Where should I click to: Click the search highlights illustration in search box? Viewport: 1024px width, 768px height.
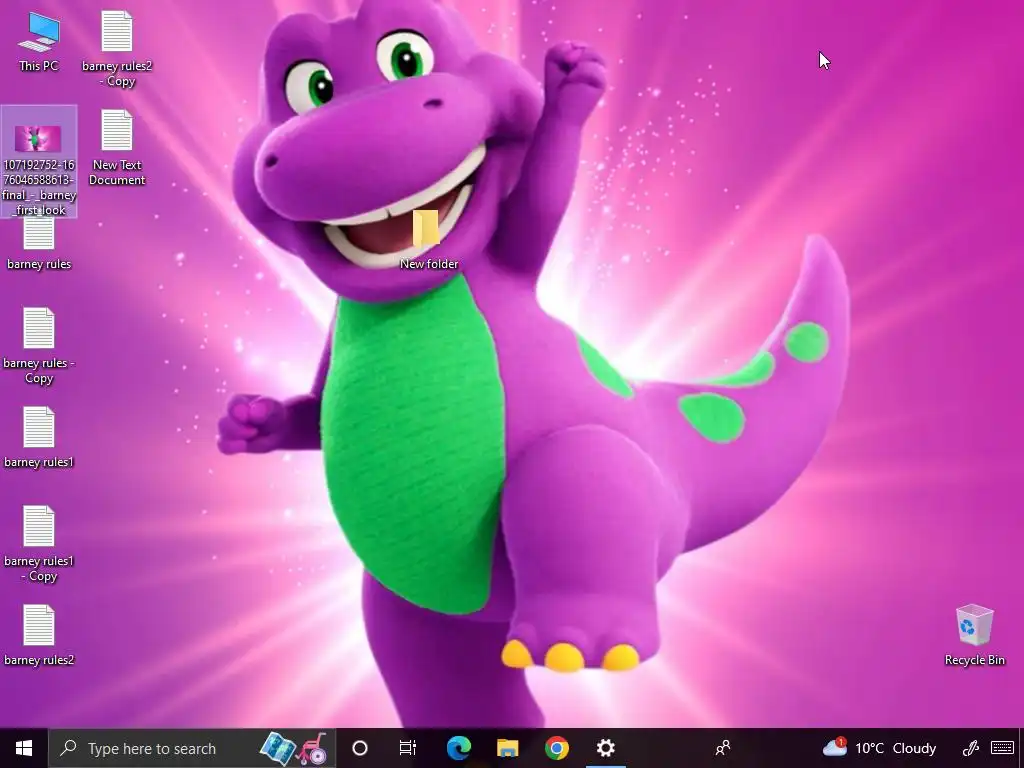pos(293,748)
